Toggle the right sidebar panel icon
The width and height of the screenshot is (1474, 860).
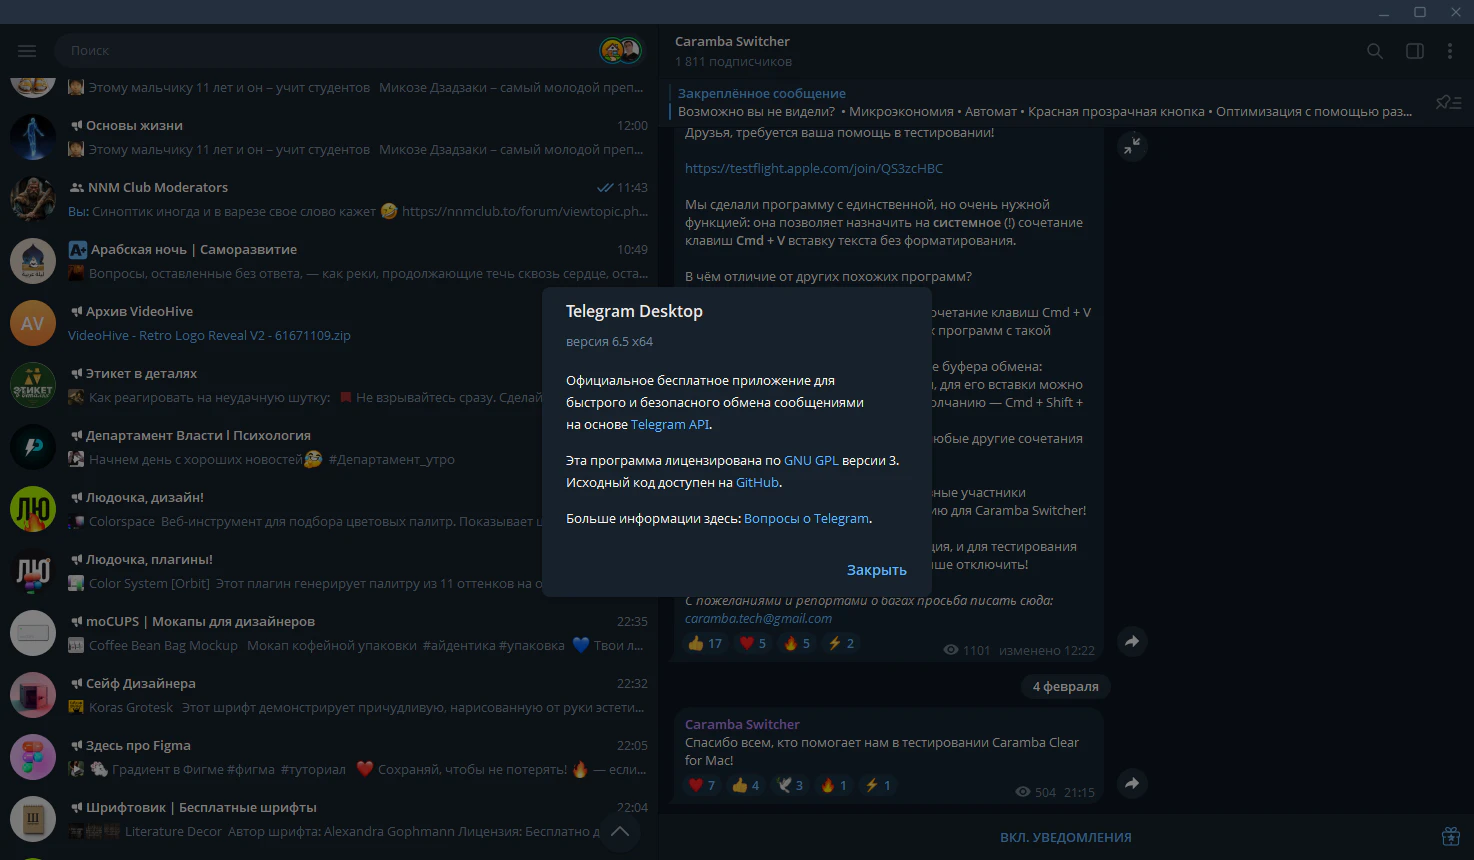point(1415,51)
